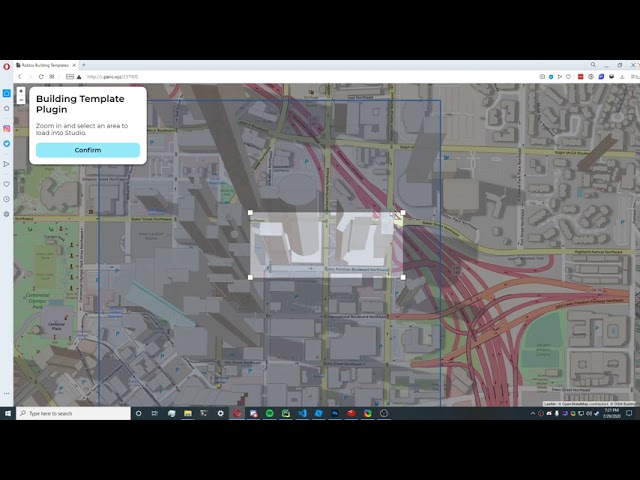Open a new browser tab
640x480 pixels.
coord(84,65)
